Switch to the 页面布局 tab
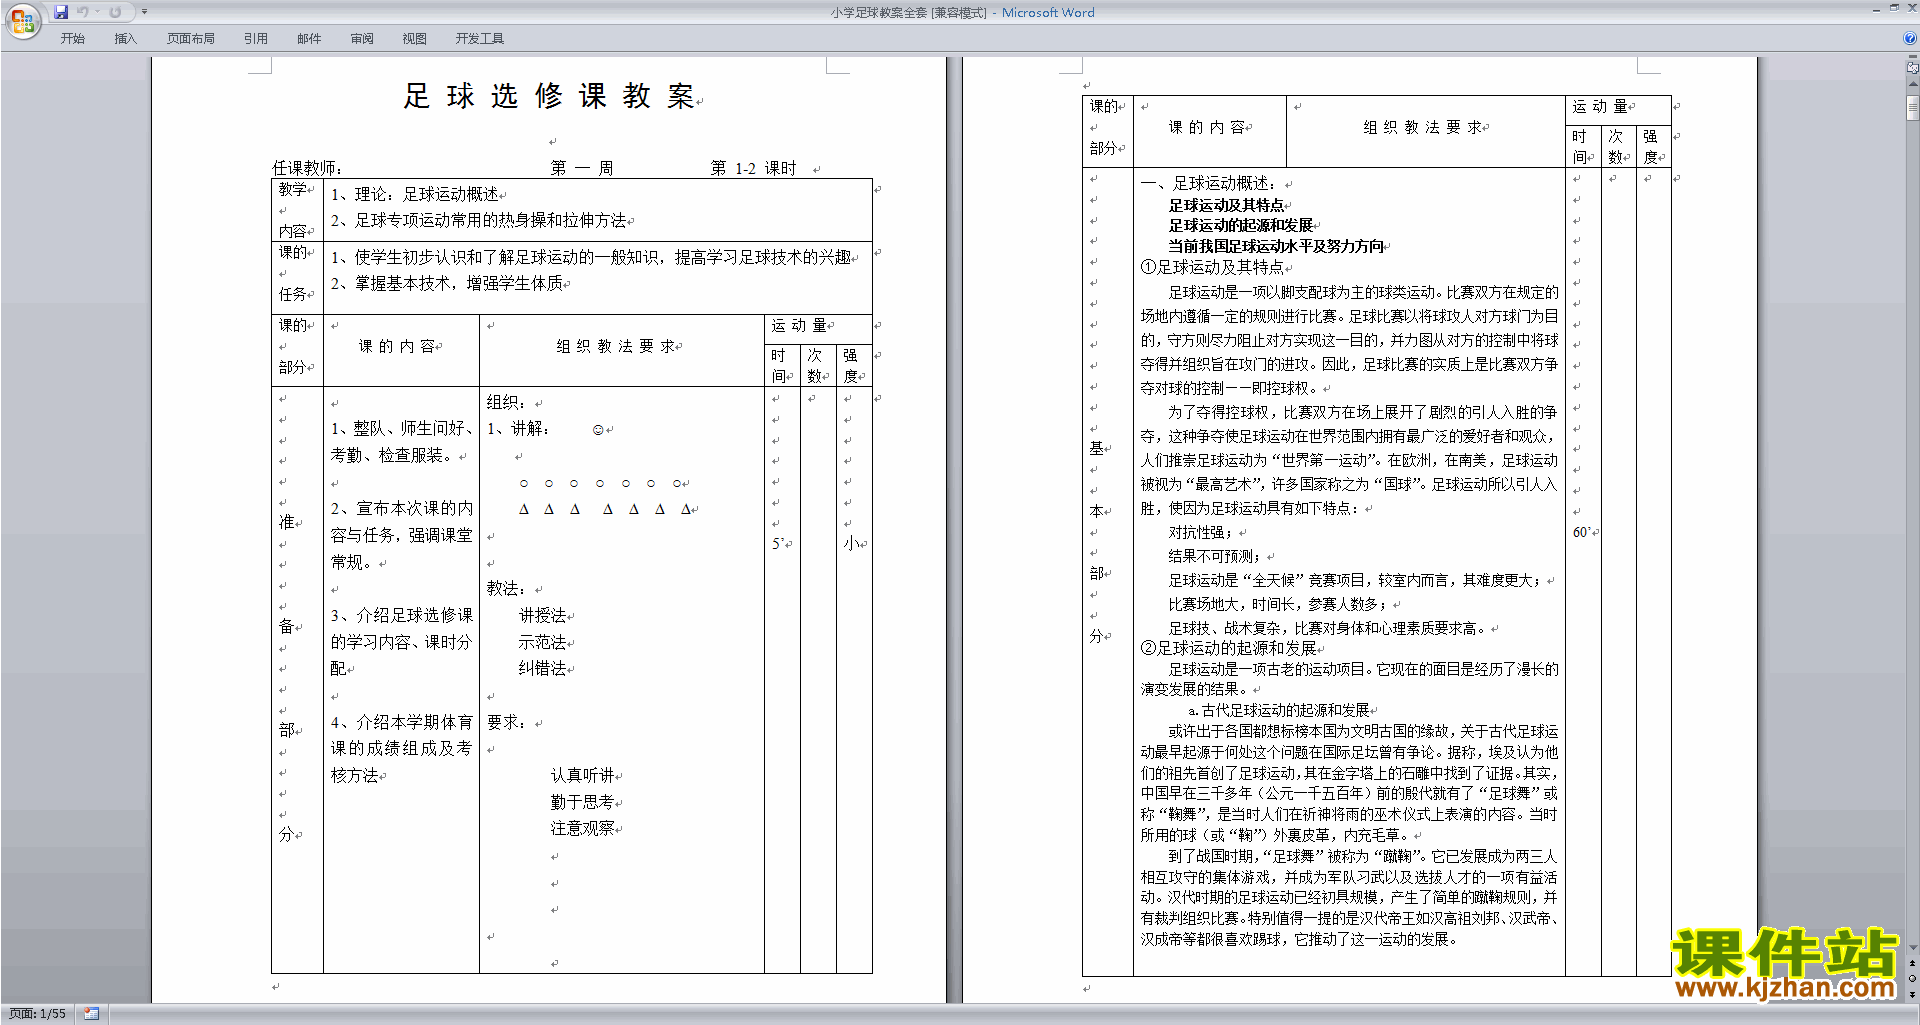 (x=191, y=39)
